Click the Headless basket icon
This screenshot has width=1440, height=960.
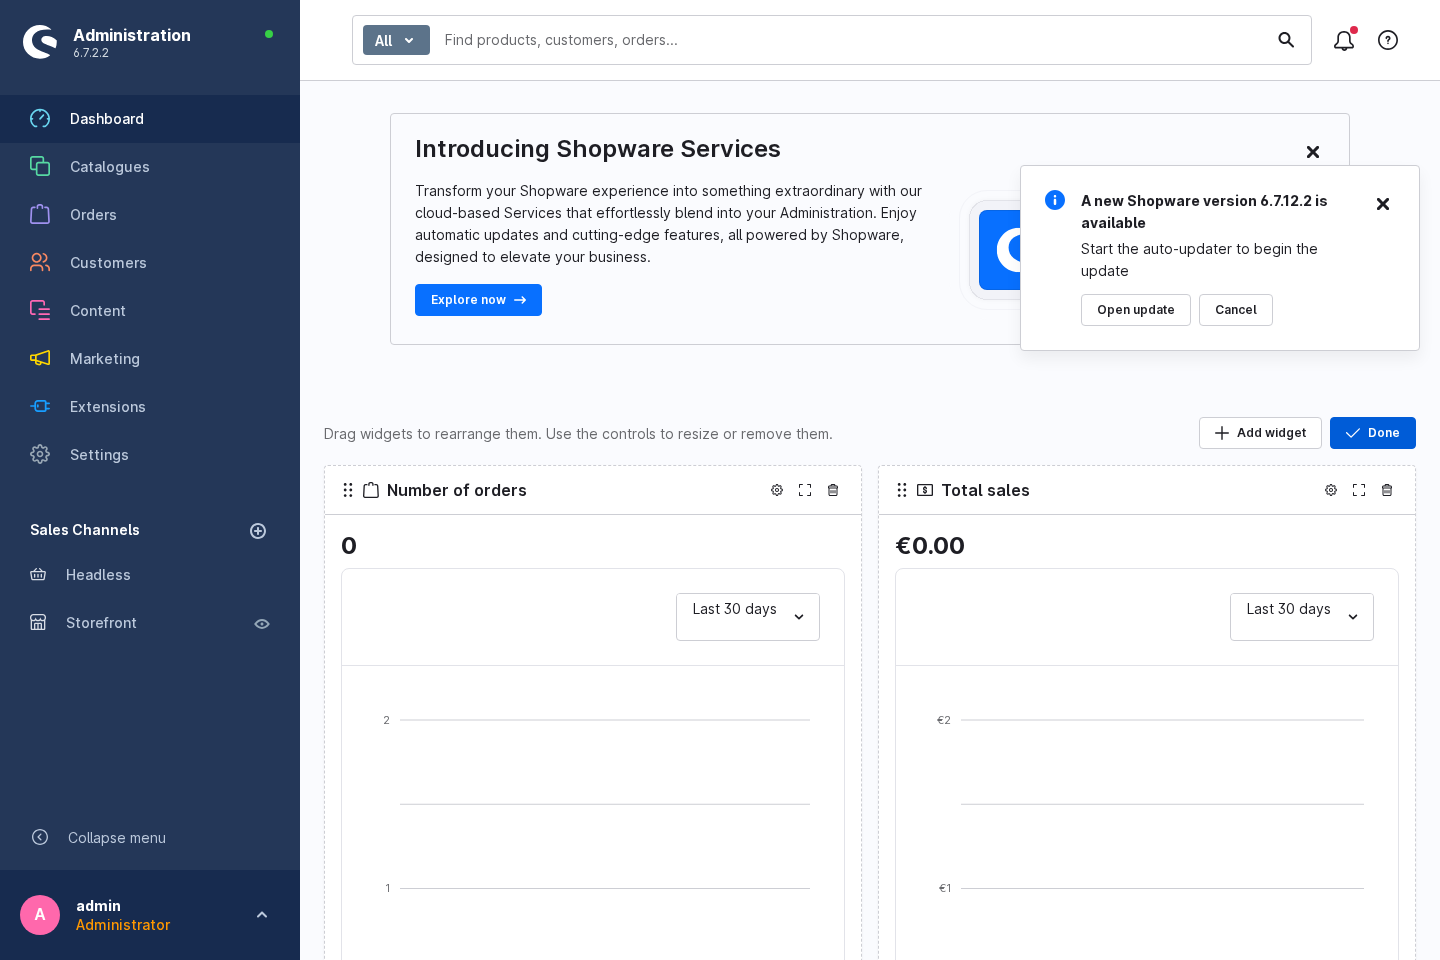click(x=38, y=575)
